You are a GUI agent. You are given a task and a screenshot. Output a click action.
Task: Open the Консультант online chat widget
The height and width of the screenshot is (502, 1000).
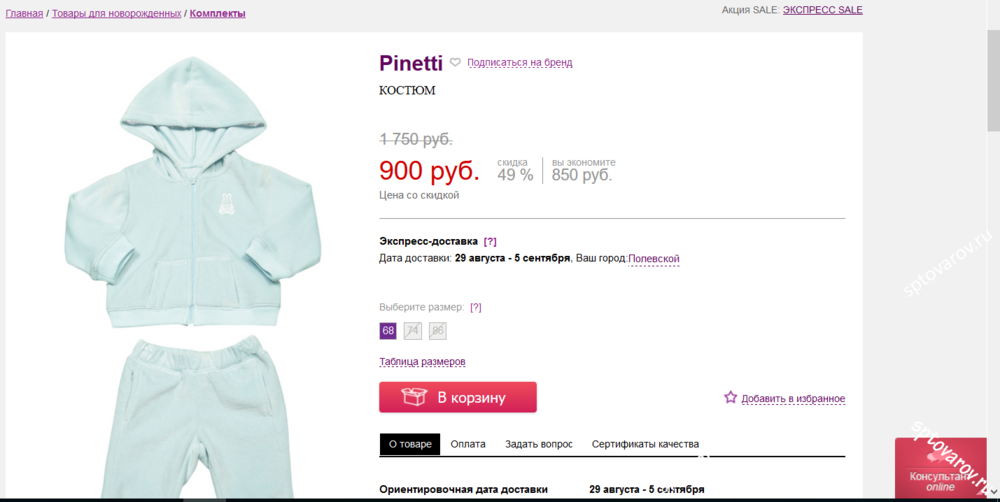click(x=940, y=468)
